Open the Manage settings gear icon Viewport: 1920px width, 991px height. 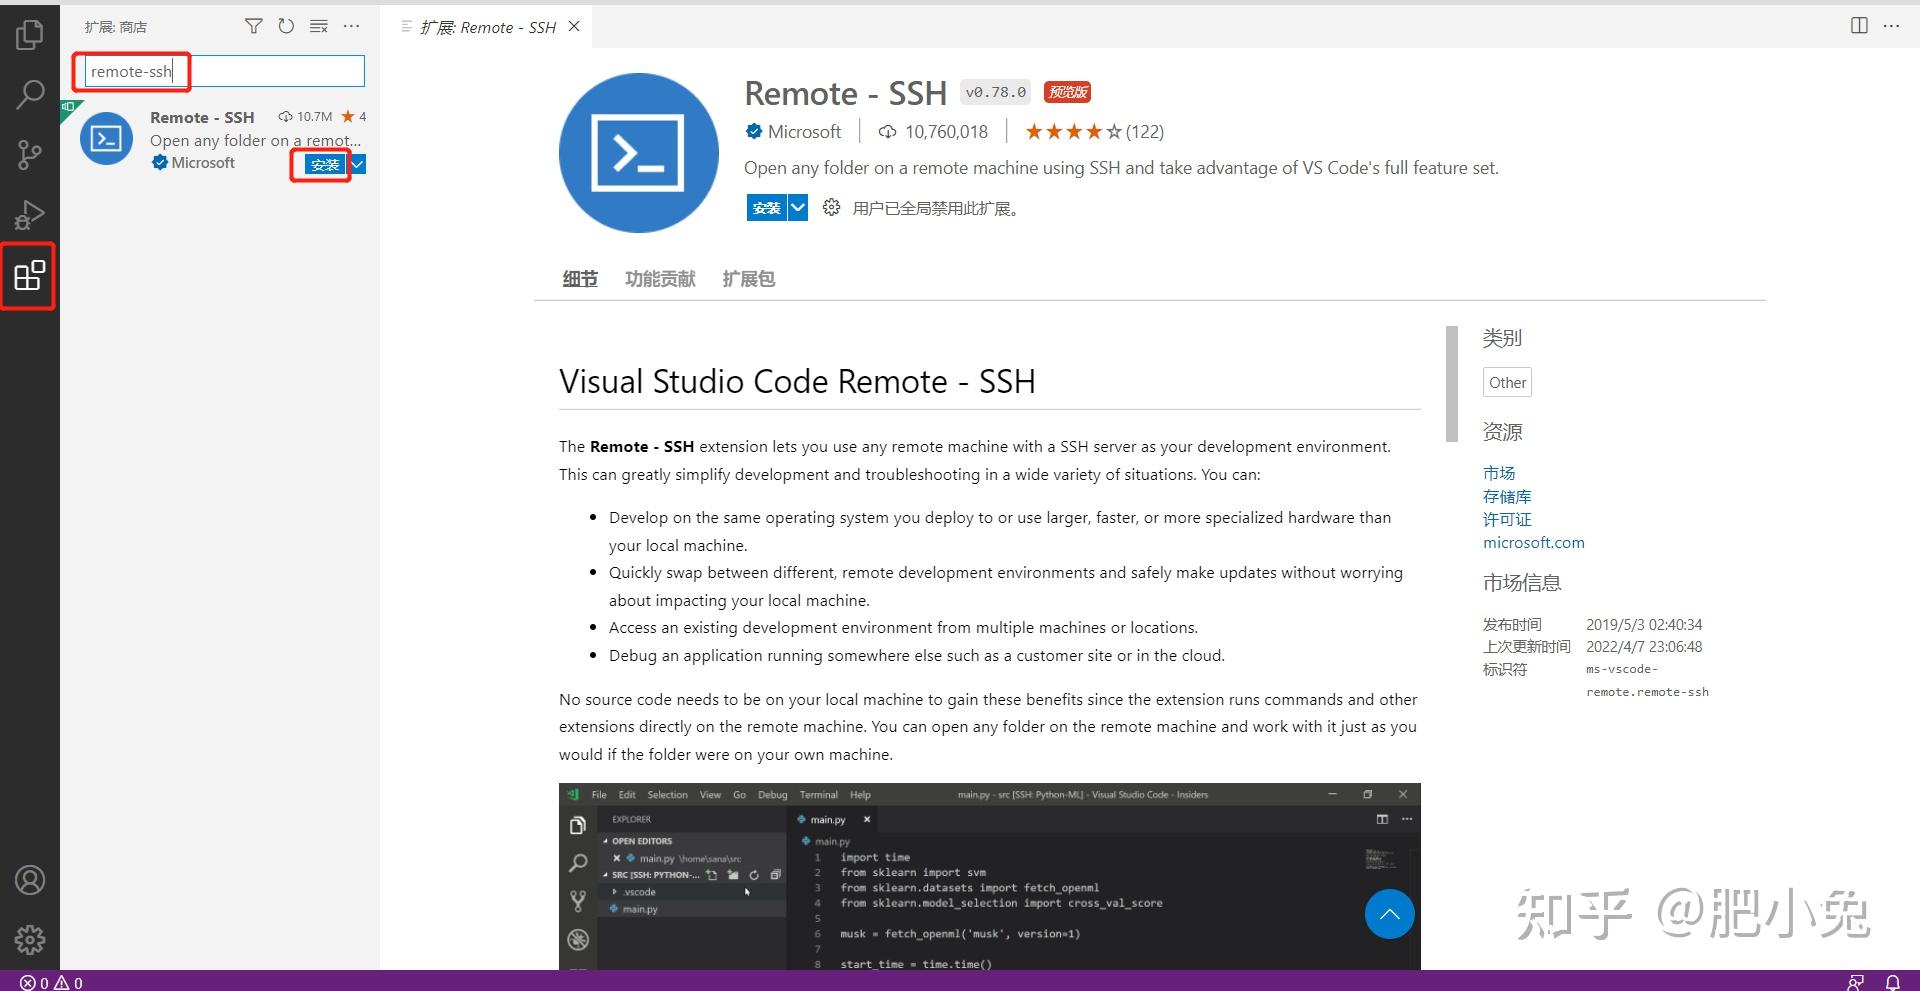point(29,939)
